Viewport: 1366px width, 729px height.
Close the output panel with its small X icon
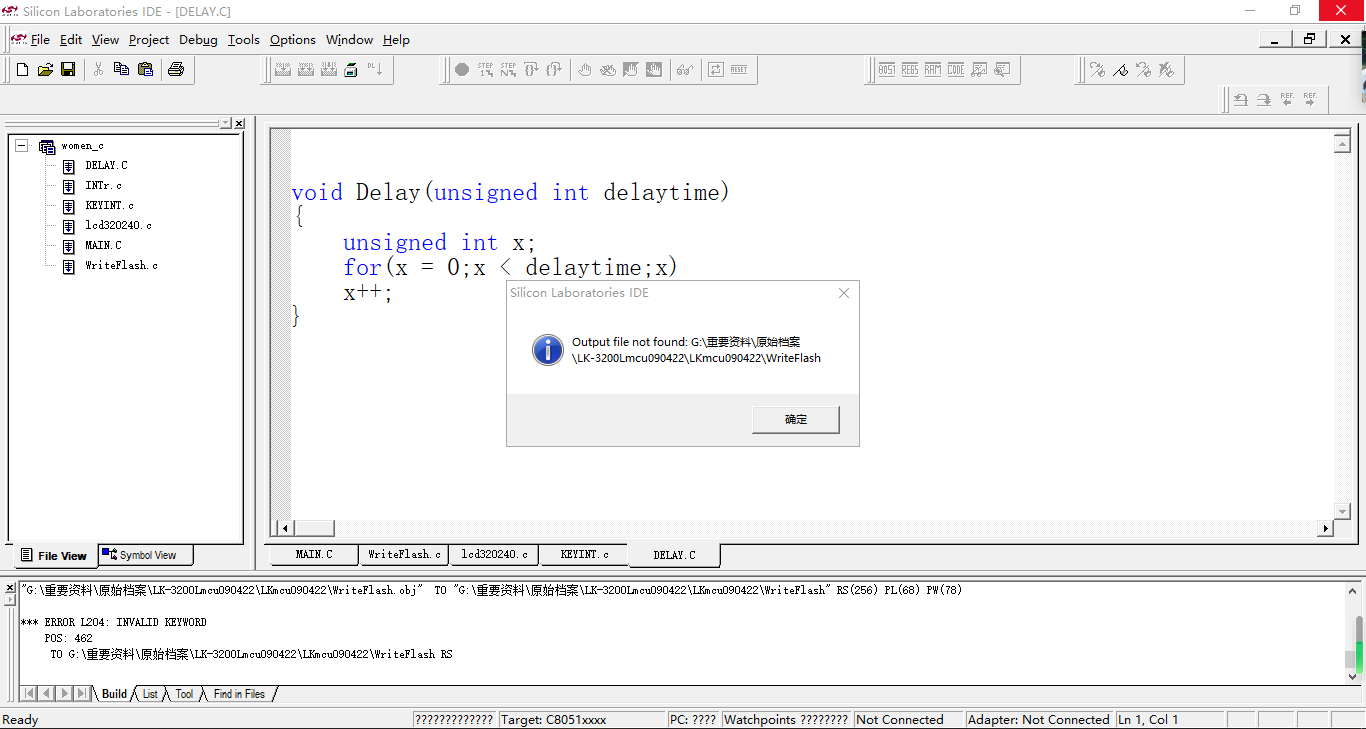(x=11, y=589)
